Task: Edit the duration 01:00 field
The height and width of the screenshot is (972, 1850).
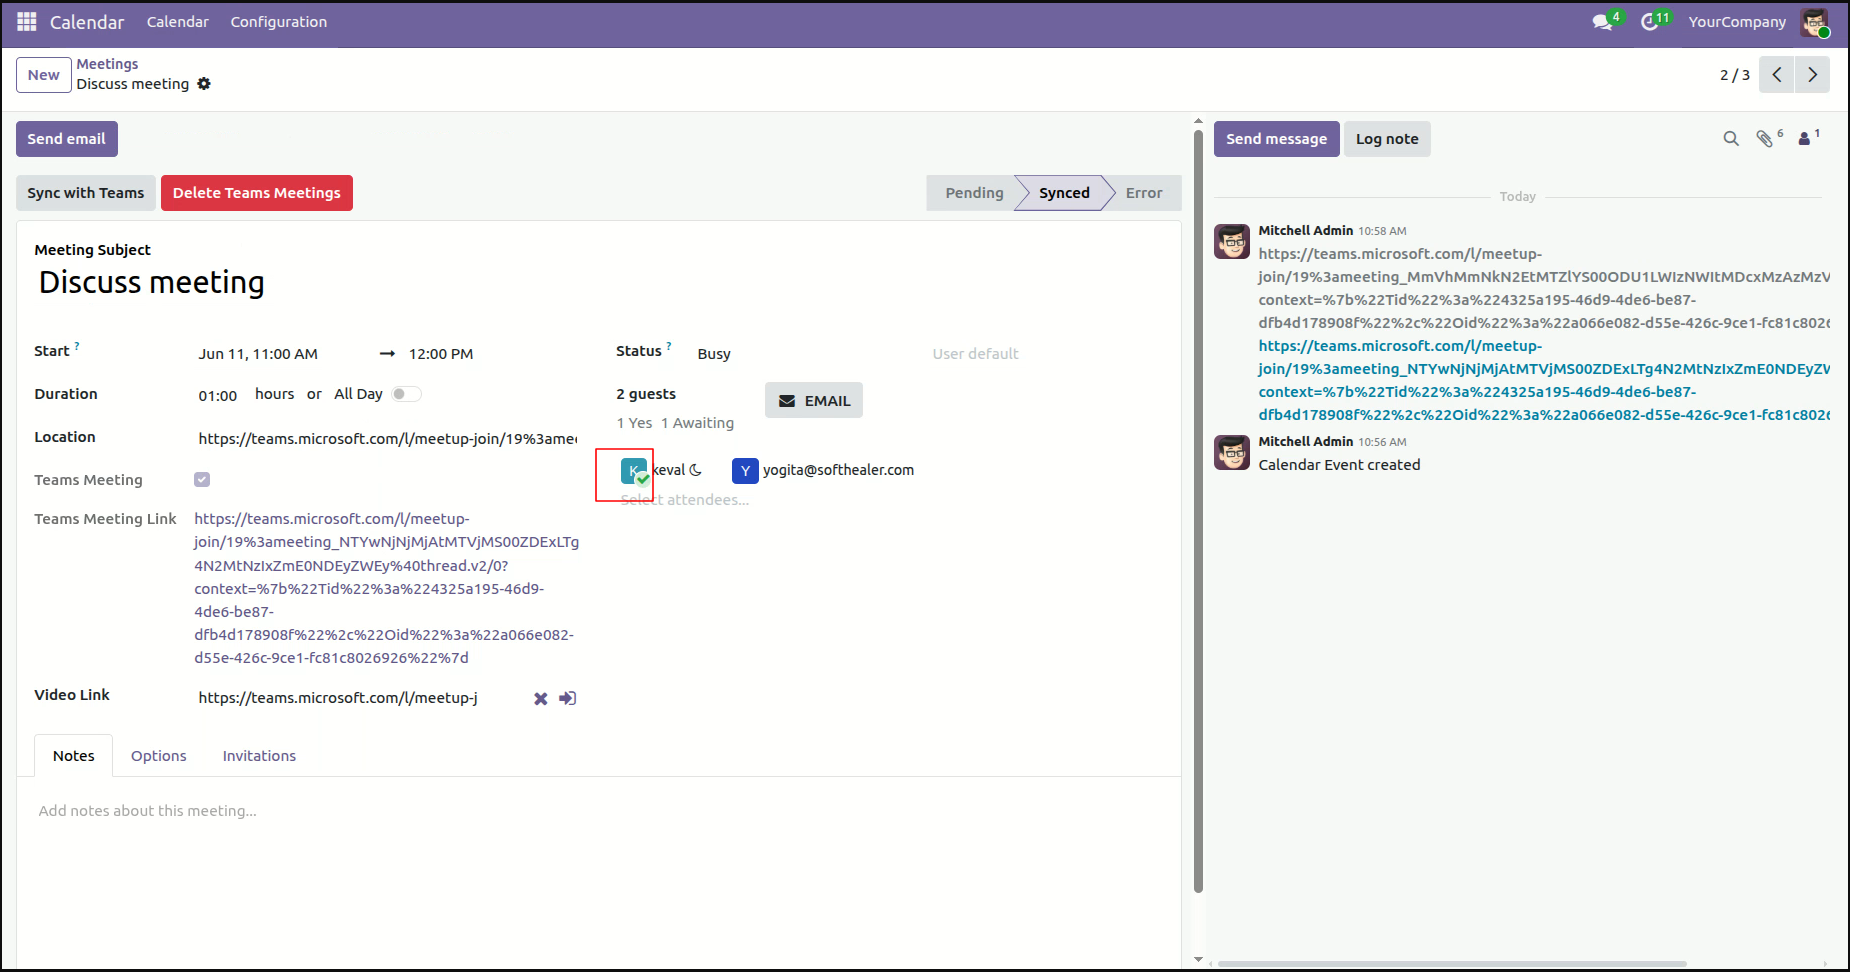Action: point(220,396)
